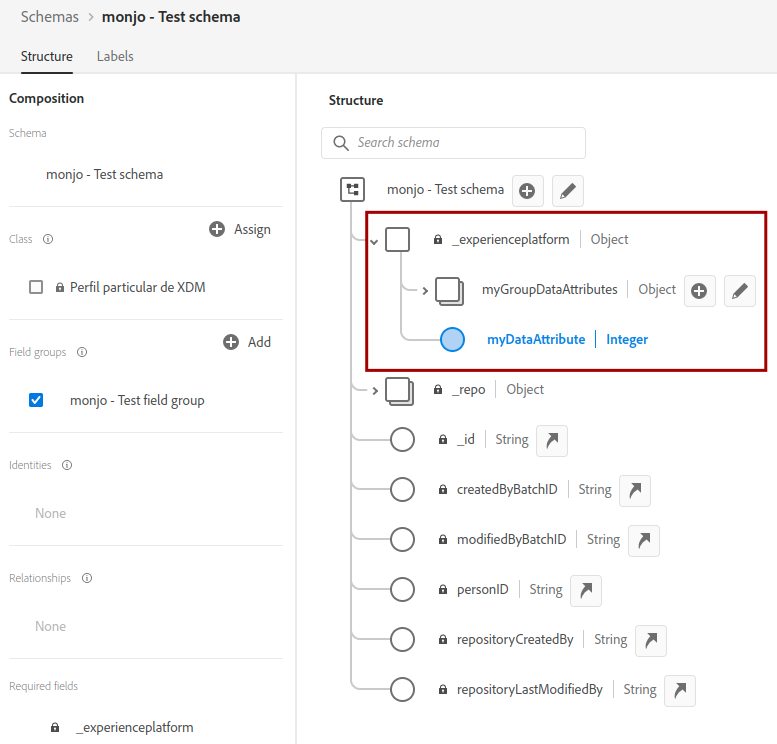The image size is (777, 744).
Task: Uncheck monjo - Test field group checkbox
Action: click(x=36, y=400)
